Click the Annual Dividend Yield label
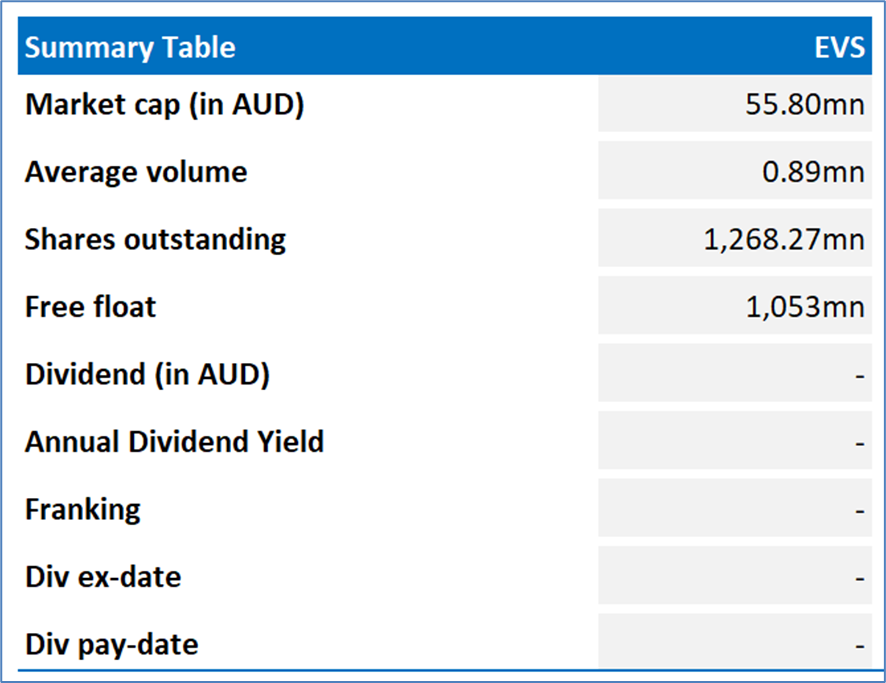Screen dimensions: 886x683 pos(175,442)
